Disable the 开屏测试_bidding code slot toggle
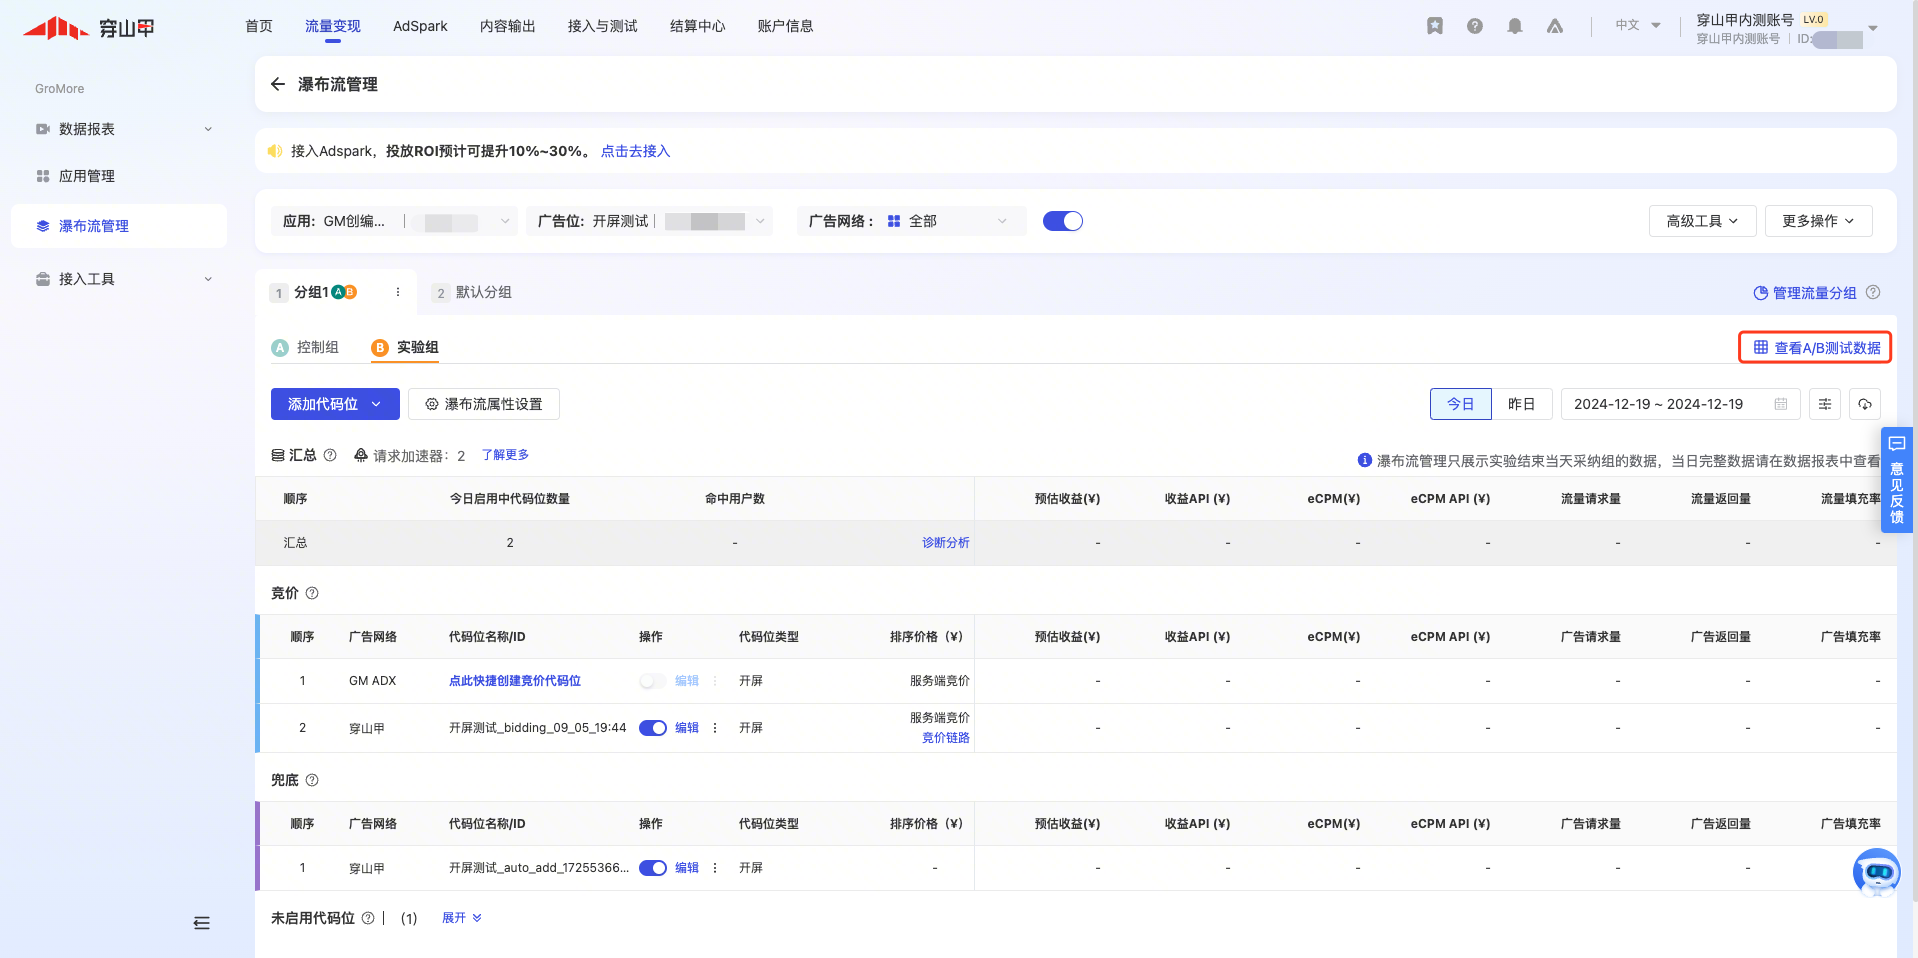 coord(652,728)
